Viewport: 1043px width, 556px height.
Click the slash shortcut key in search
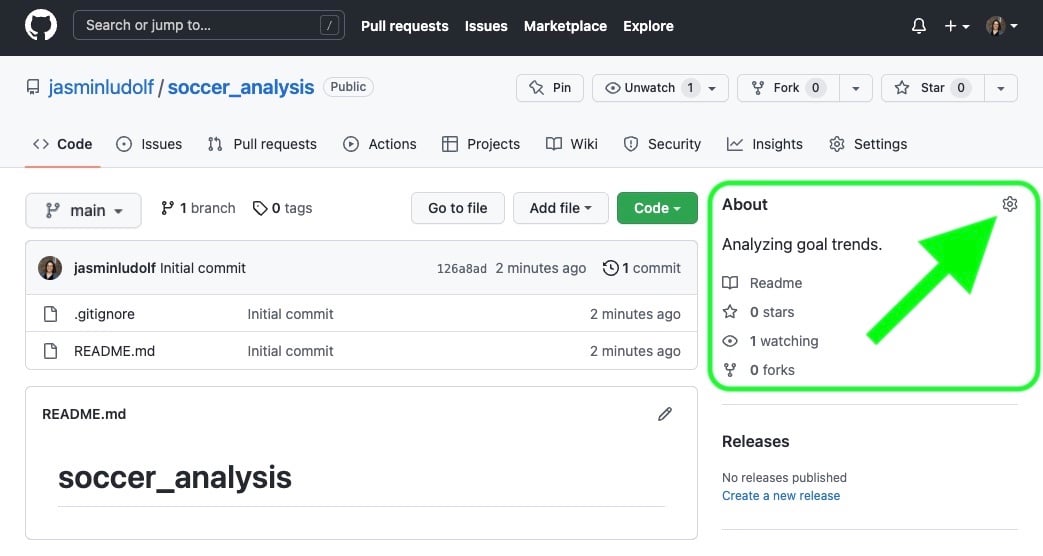pos(329,25)
